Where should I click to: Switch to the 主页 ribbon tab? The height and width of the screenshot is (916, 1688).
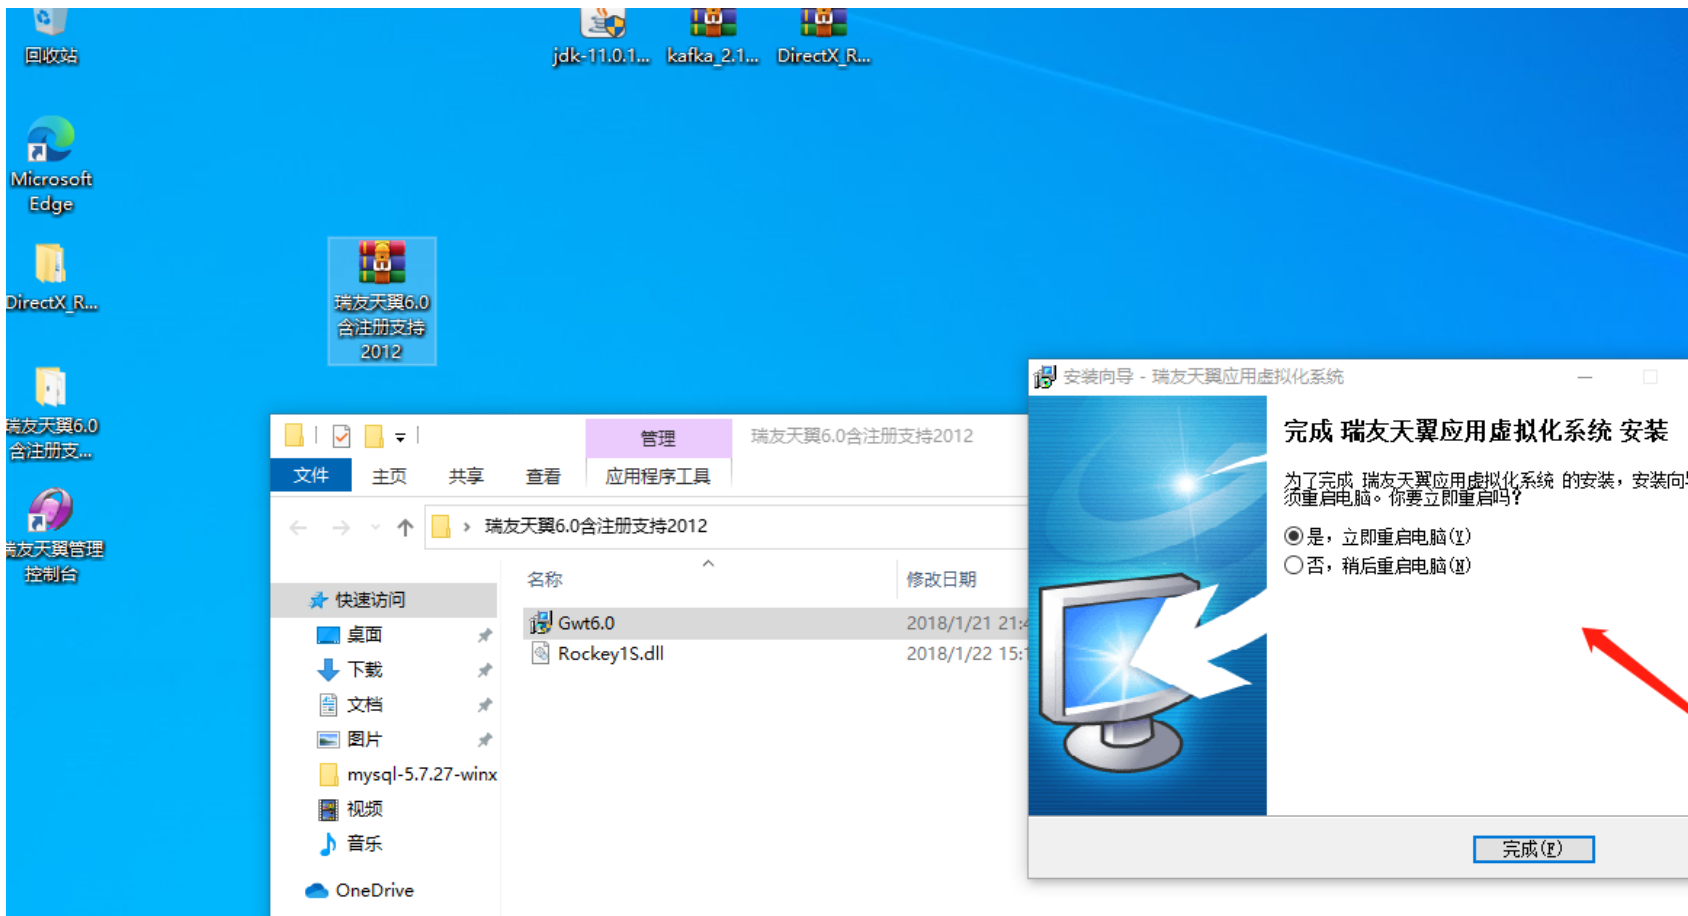point(389,476)
